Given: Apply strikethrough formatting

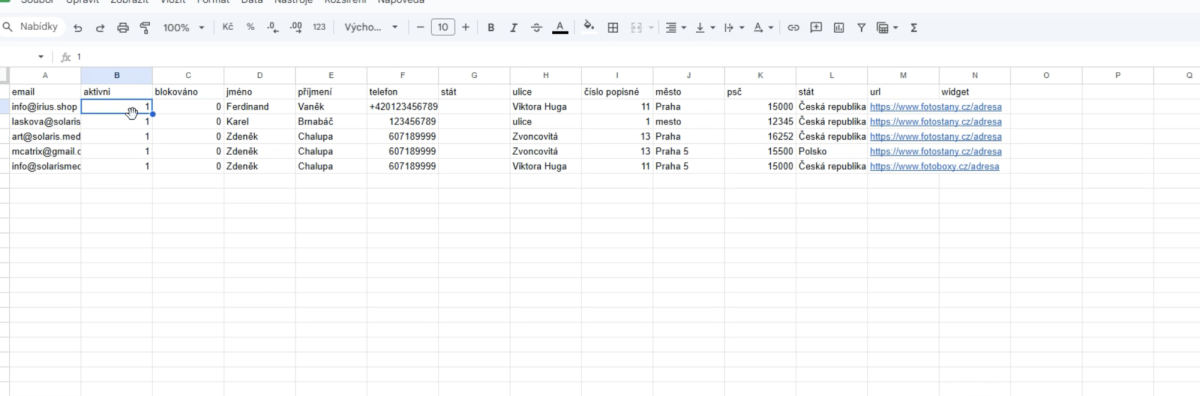Looking at the screenshot, I should (536, 28).
